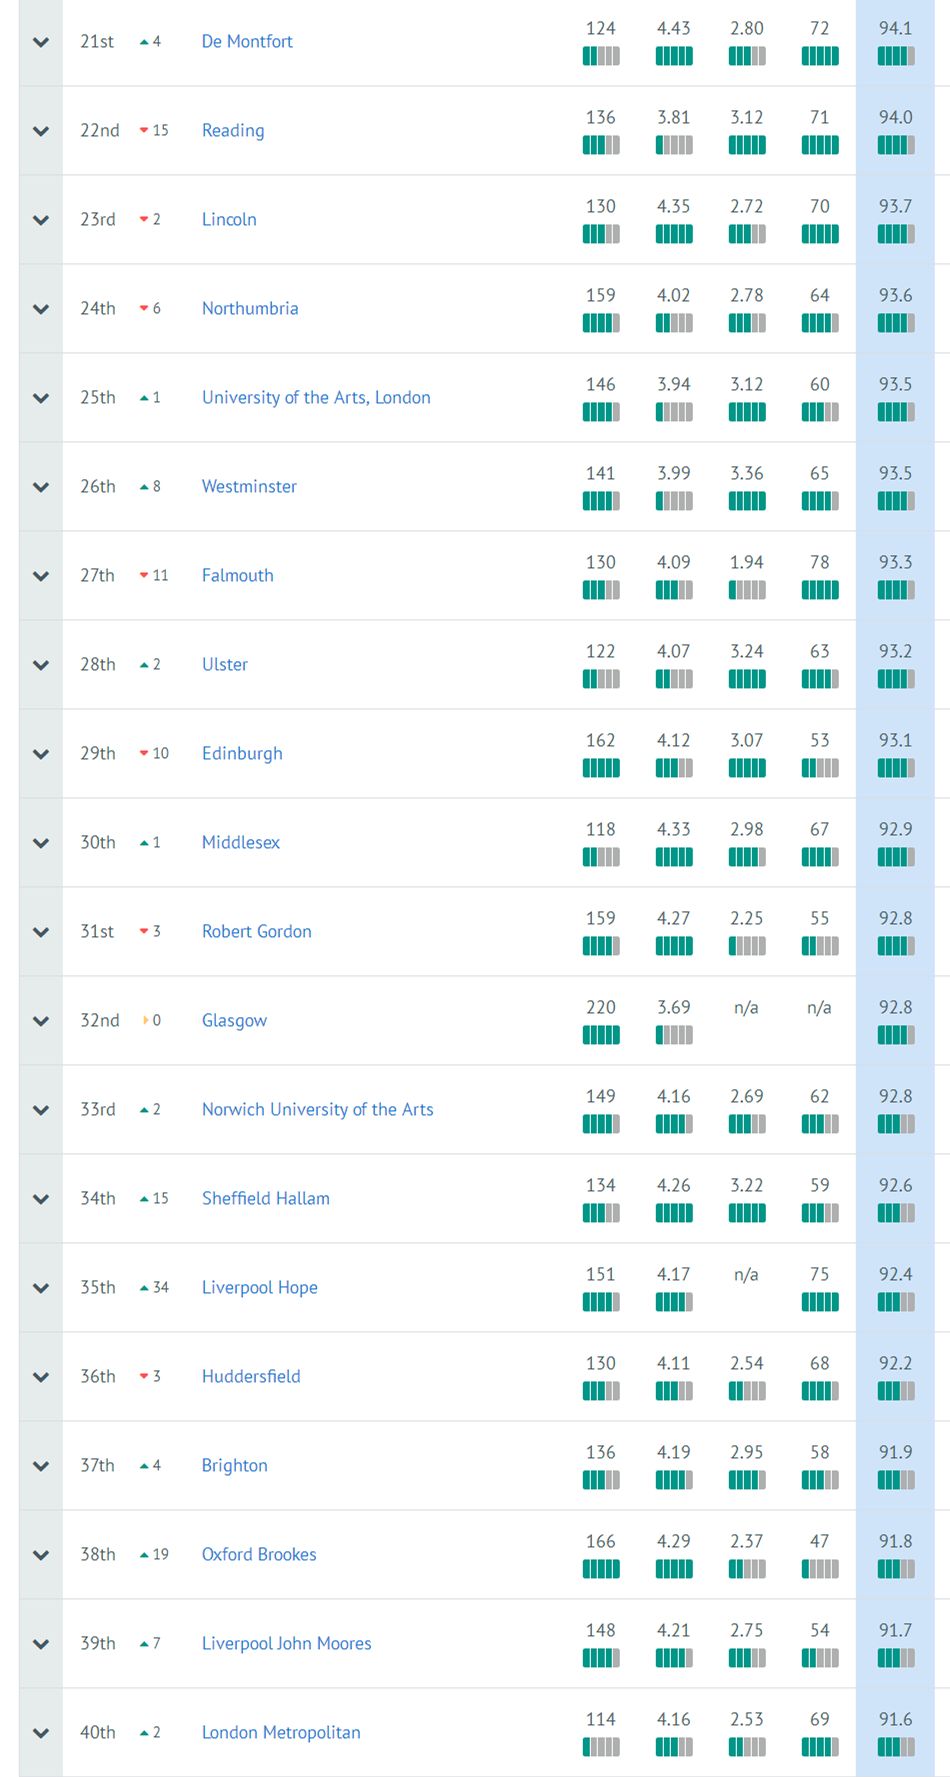This screenshot has width=950, height=1777.
Task: Click the red down arrow in Reading row
Action: click(144, 131)
